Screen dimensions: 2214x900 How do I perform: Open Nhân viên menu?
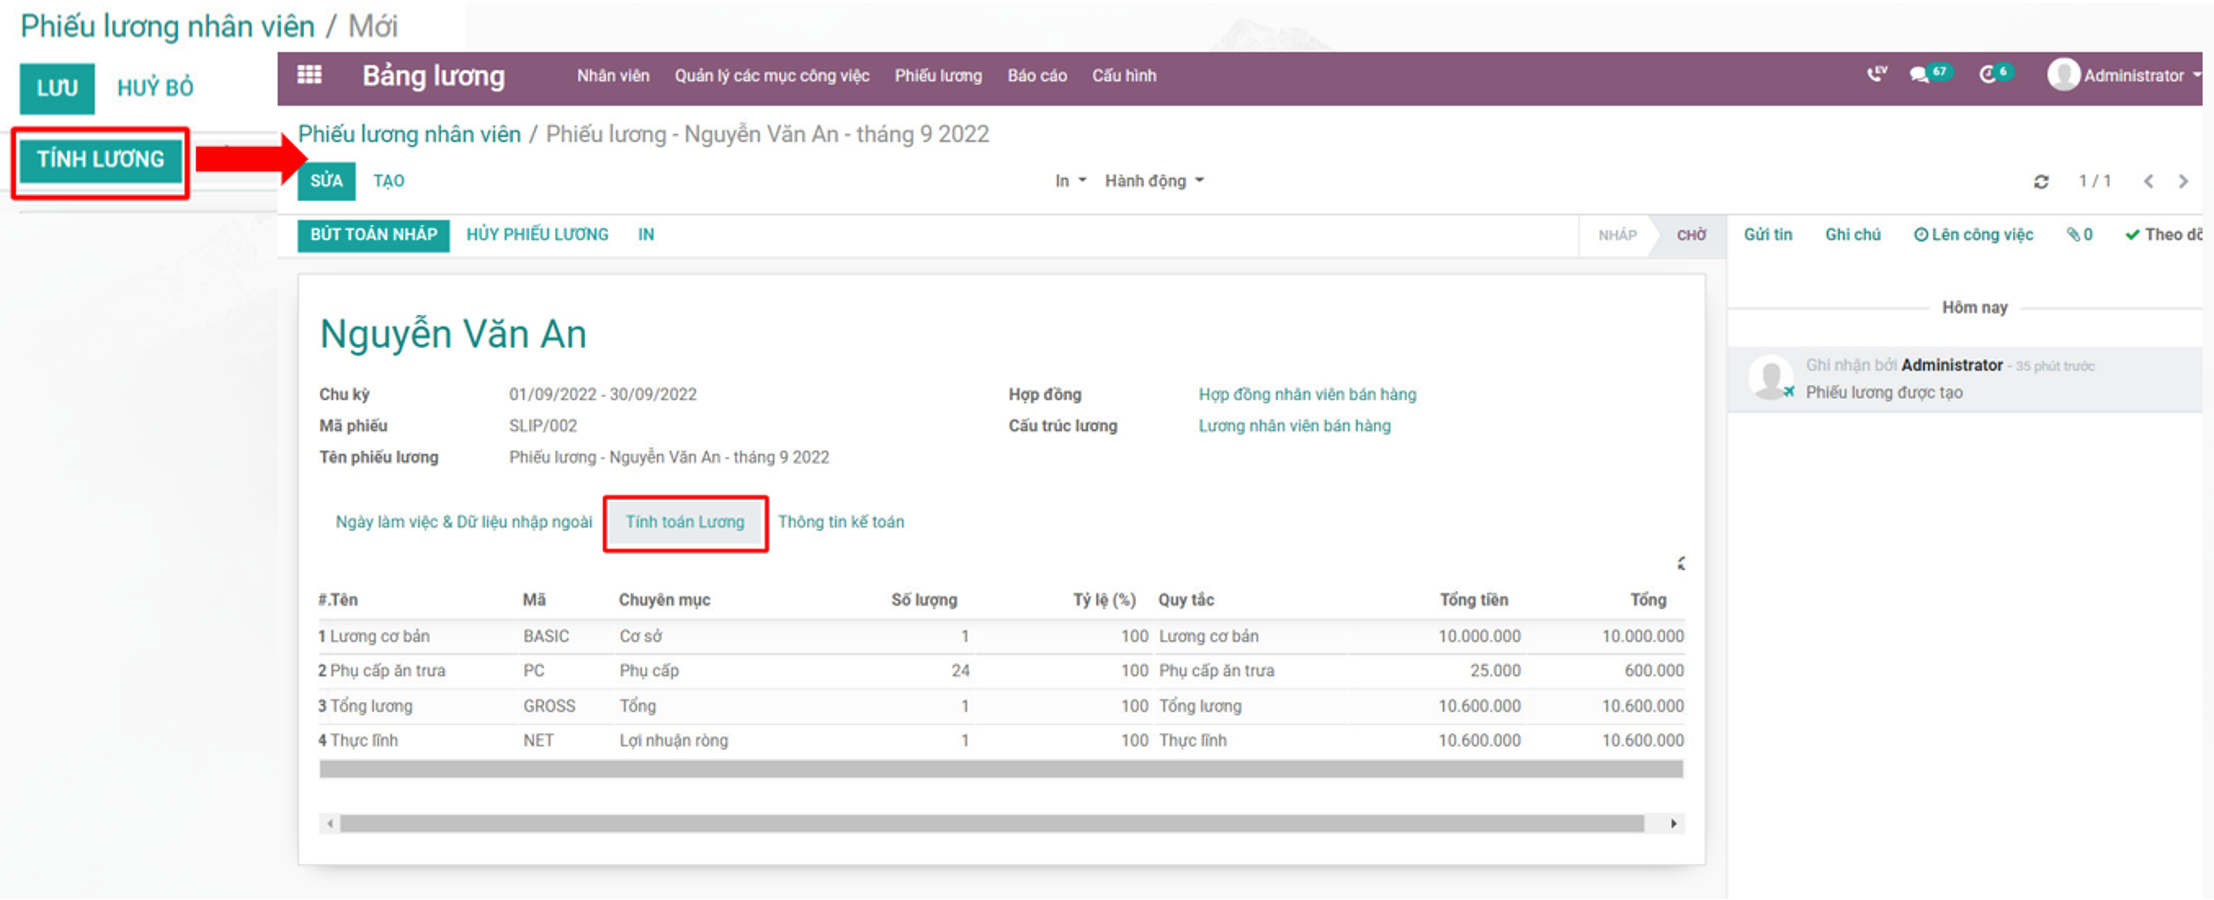[613, 76]
